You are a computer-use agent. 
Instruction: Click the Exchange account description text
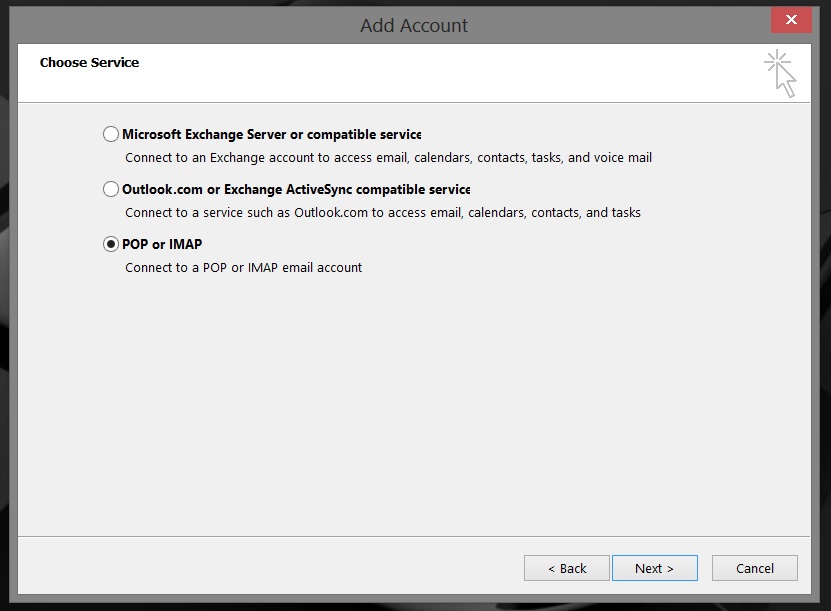click(x=386, y=157)
